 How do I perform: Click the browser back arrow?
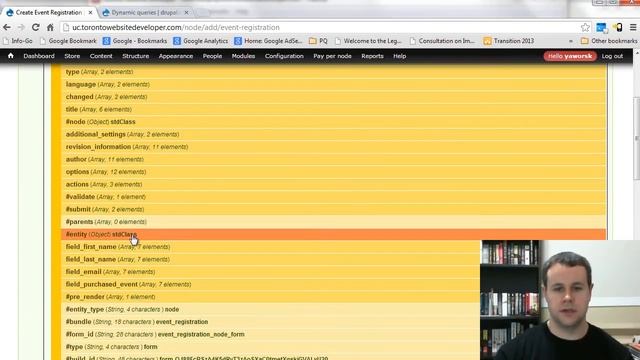(7, 27)
